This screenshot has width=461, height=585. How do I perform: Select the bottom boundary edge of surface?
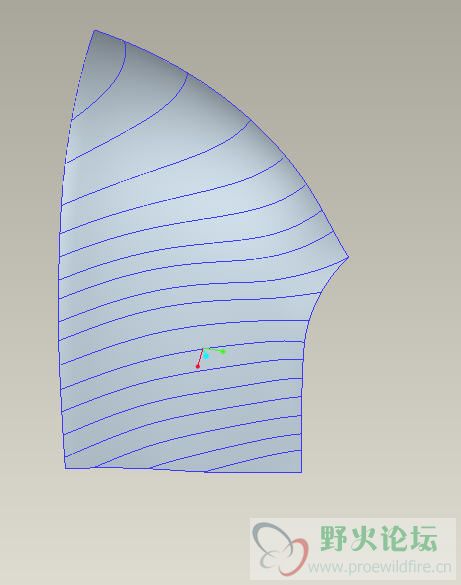(183, 470)
